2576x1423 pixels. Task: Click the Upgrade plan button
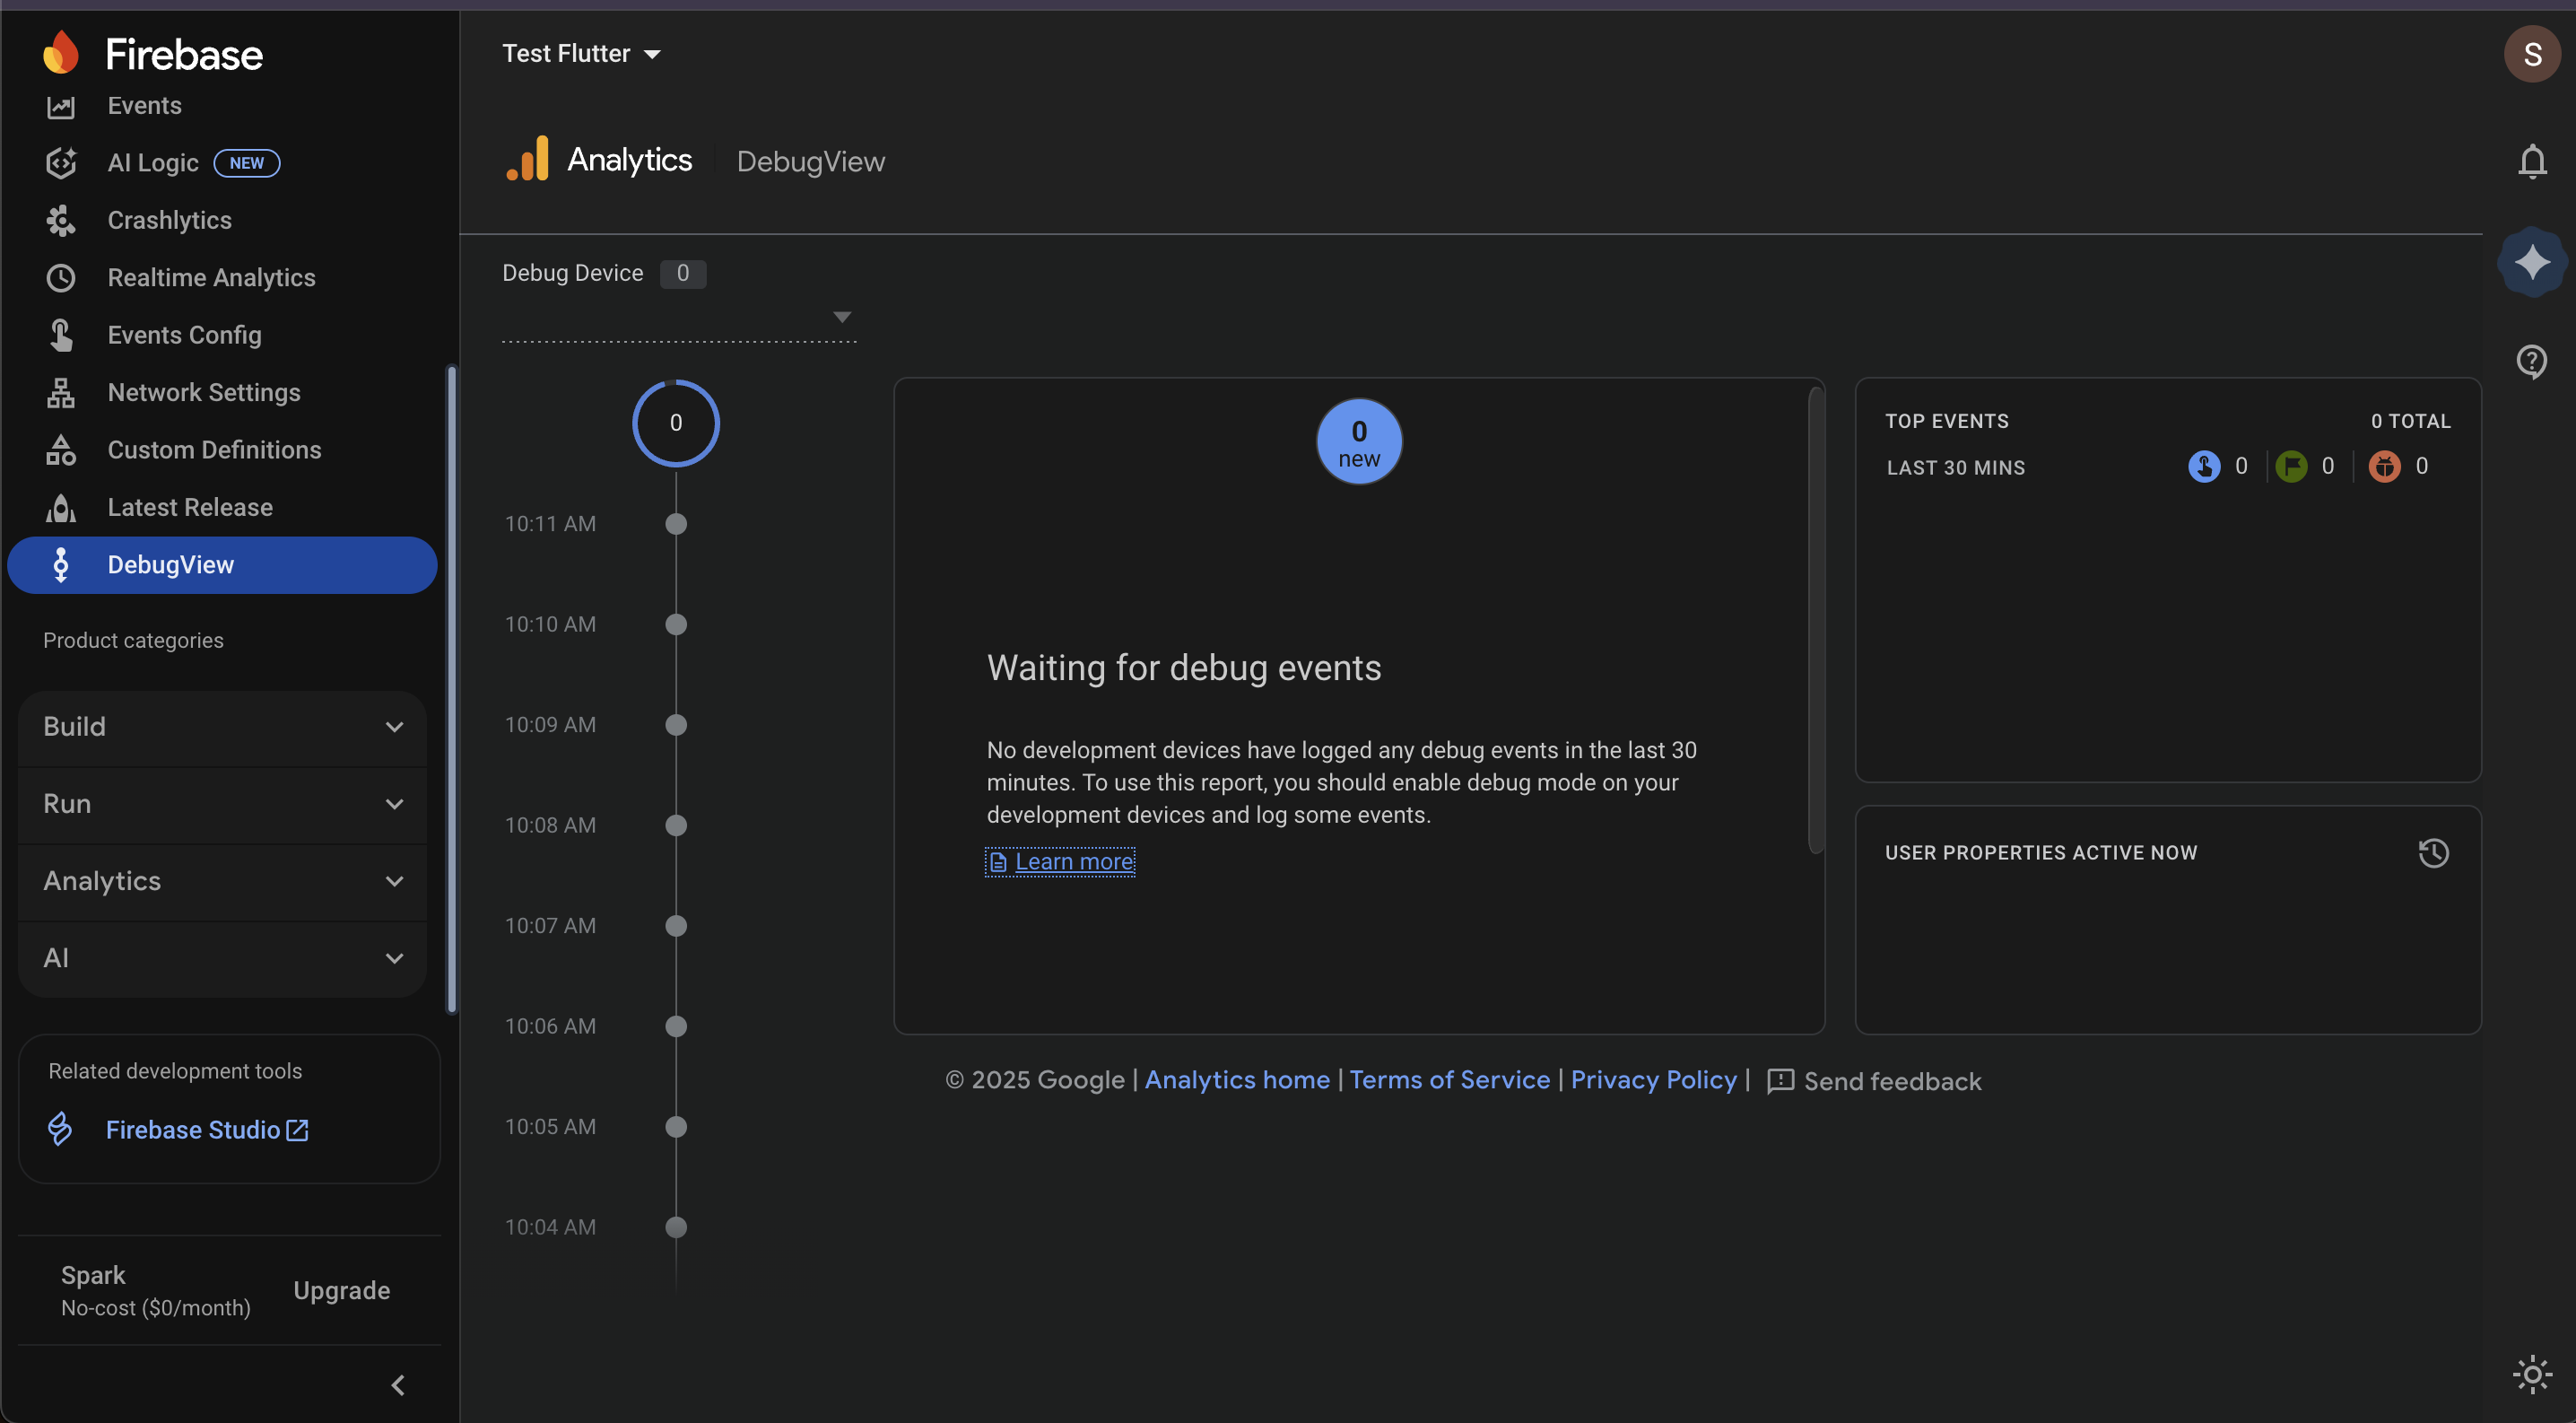(x=341, y=1290)
